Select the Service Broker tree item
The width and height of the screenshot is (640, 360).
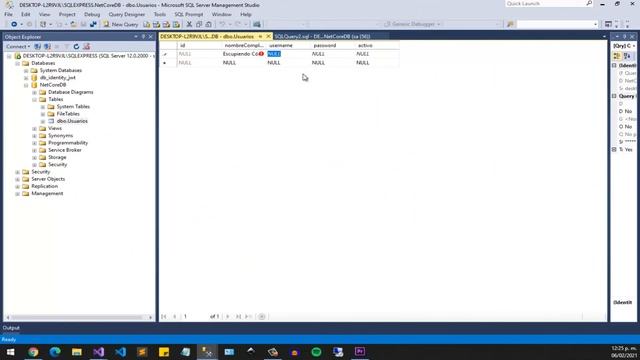click(64, 150)
